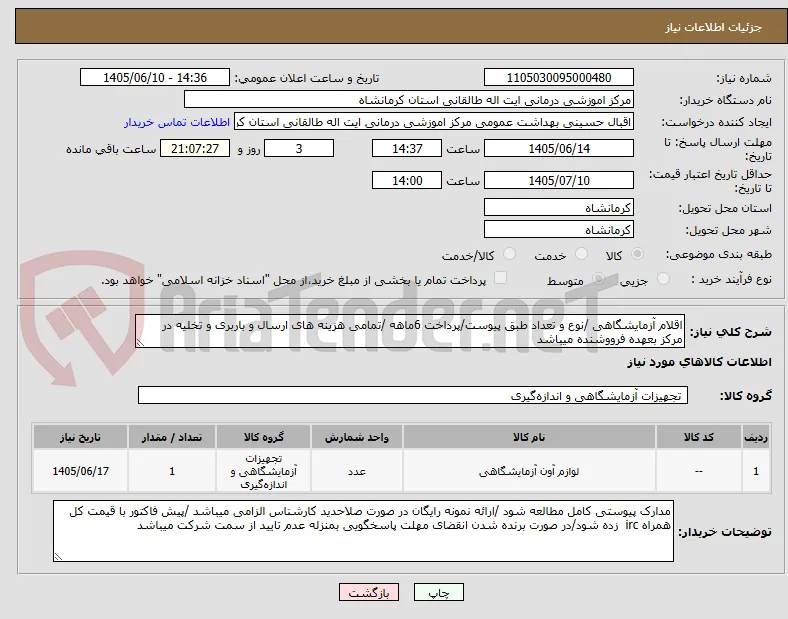Viewport: 788px width, 619px height.
Task: Click the response deadline time 14:37
Action: click(407, 149)
